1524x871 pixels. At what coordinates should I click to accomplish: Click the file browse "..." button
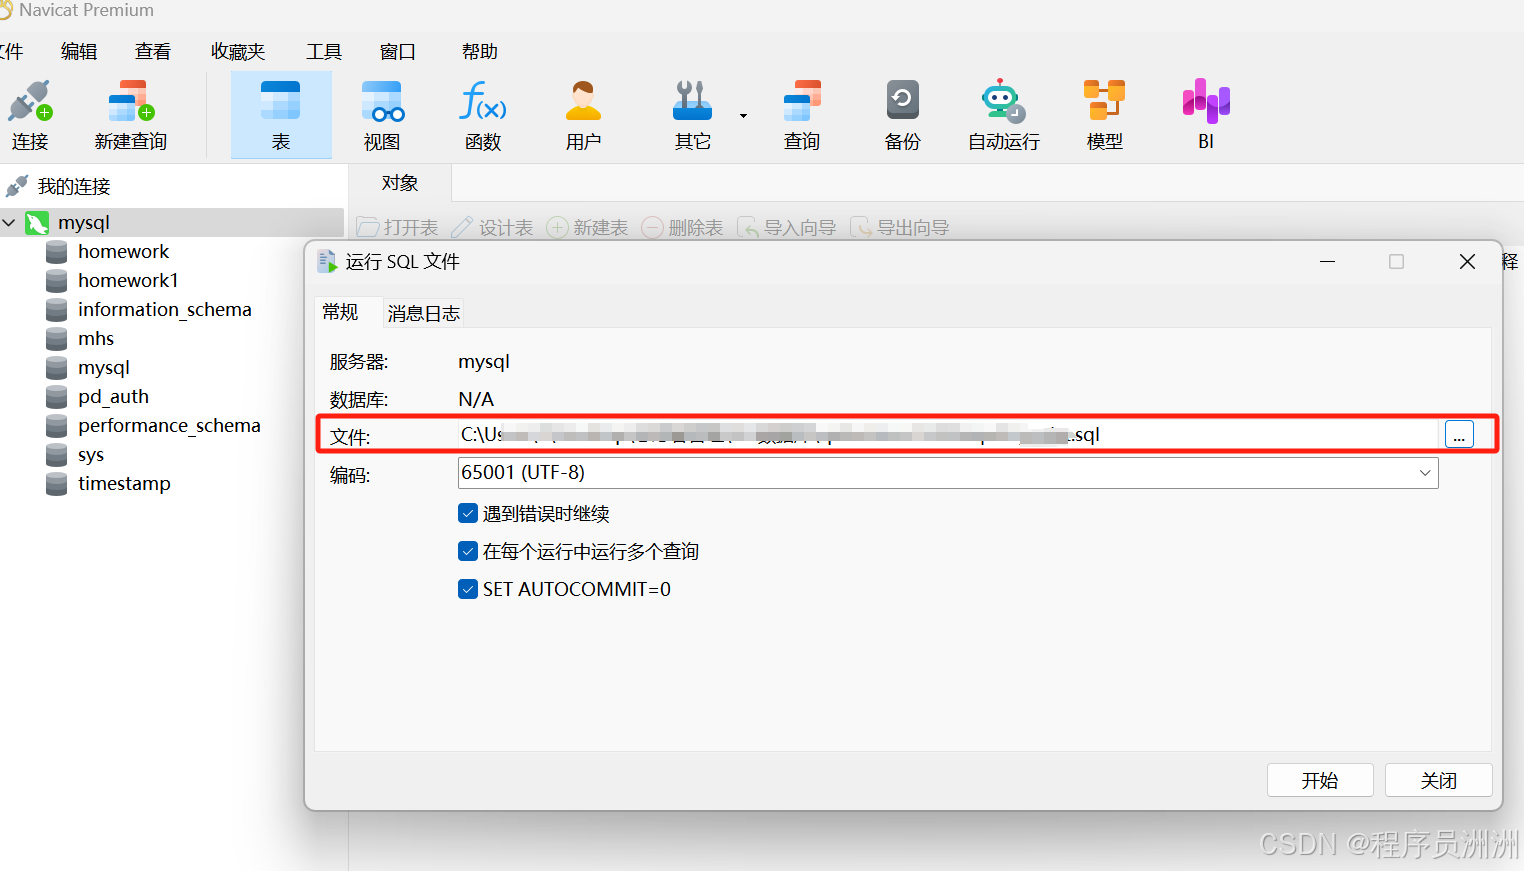coord(1459,435)
